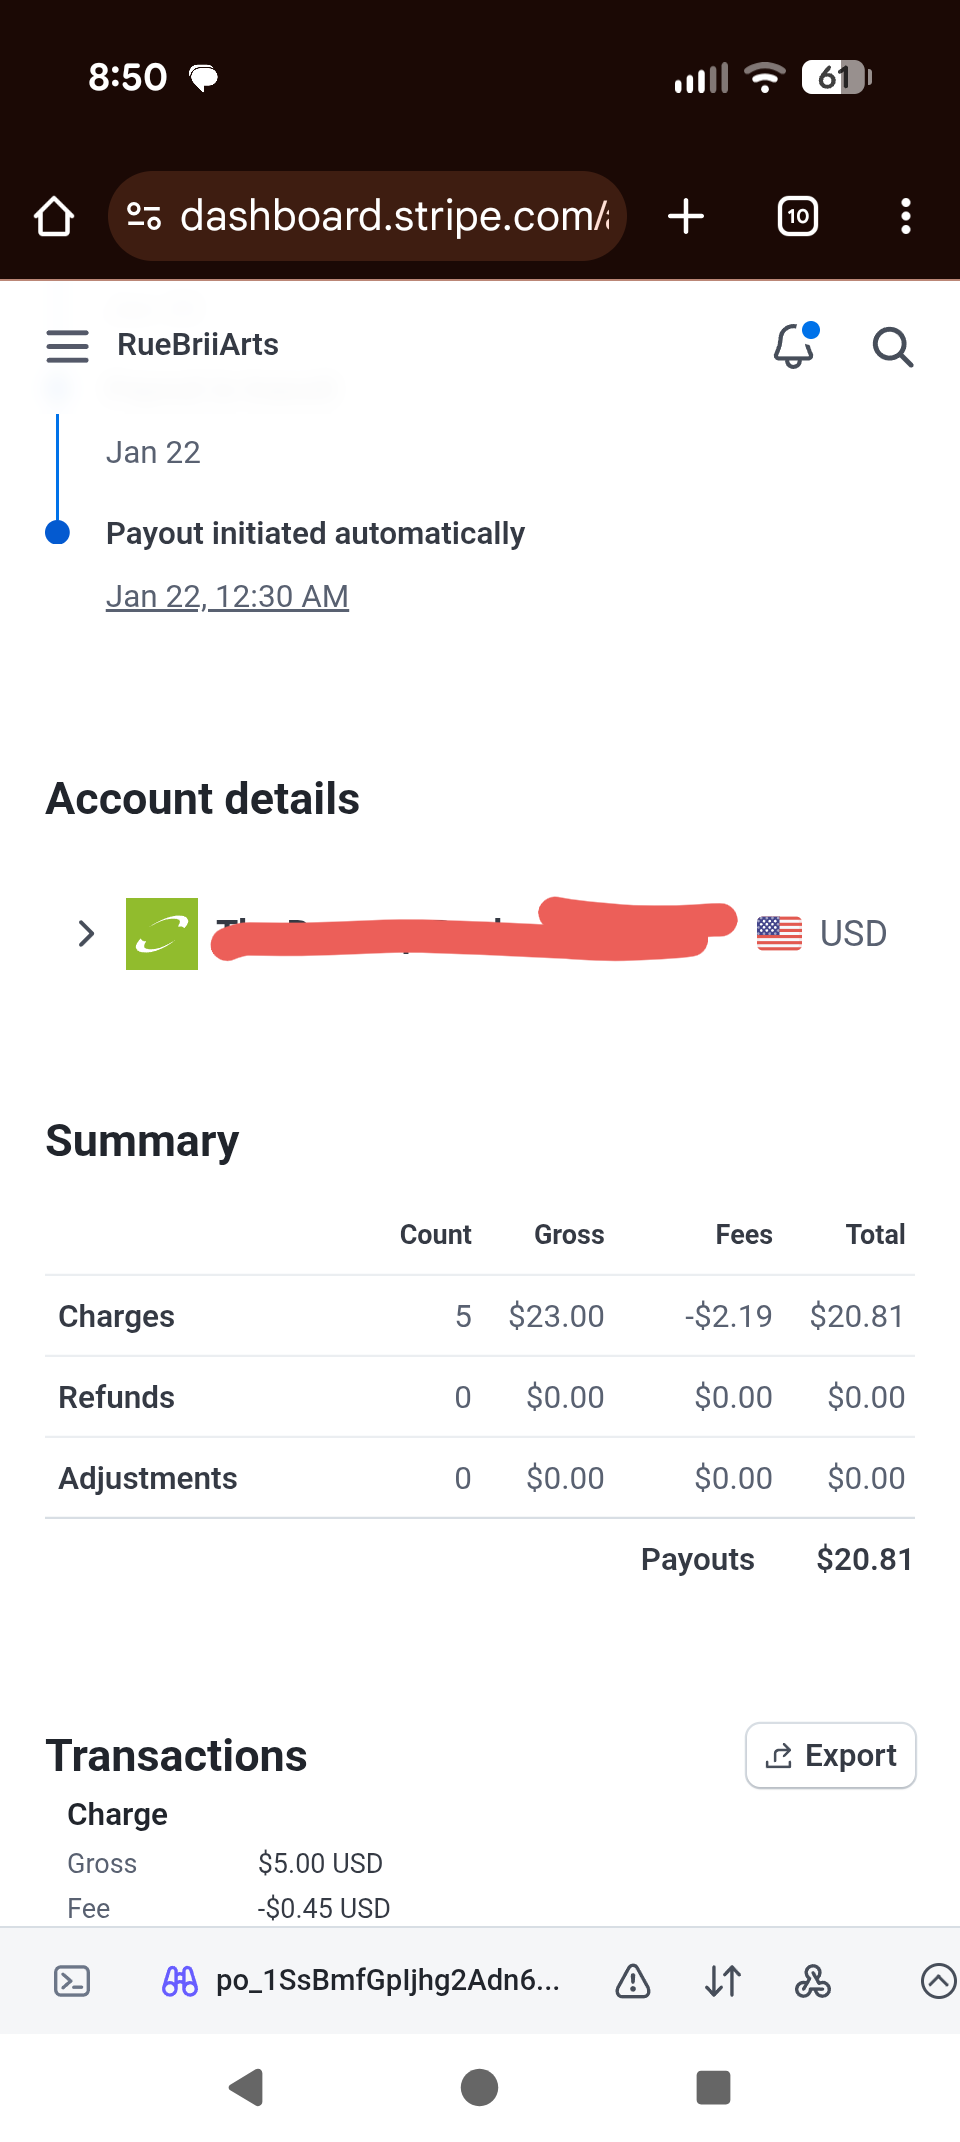960x2142 pixels.
Task: Show the open tabs switcher
Action: [798, 216]
